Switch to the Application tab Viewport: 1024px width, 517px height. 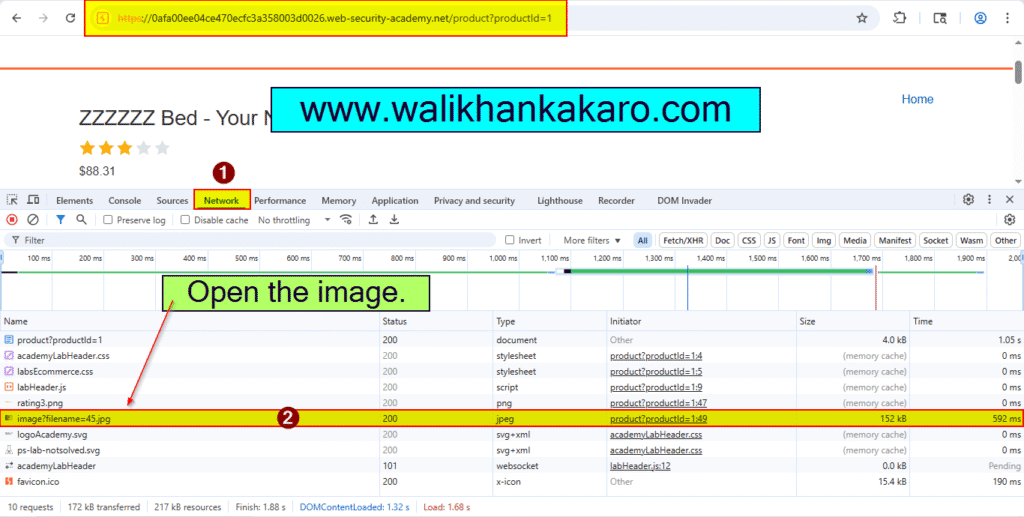point(395,200)
